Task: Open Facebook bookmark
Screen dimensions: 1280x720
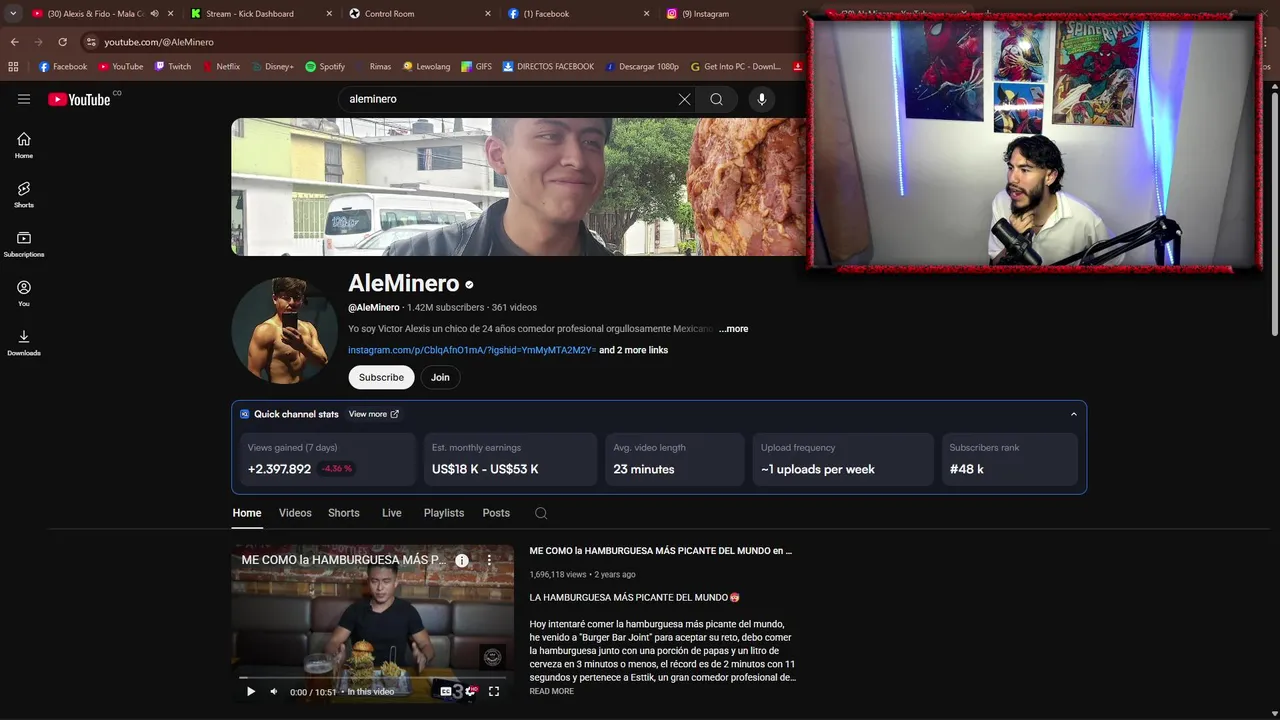Action: click(x=63, y=67)
